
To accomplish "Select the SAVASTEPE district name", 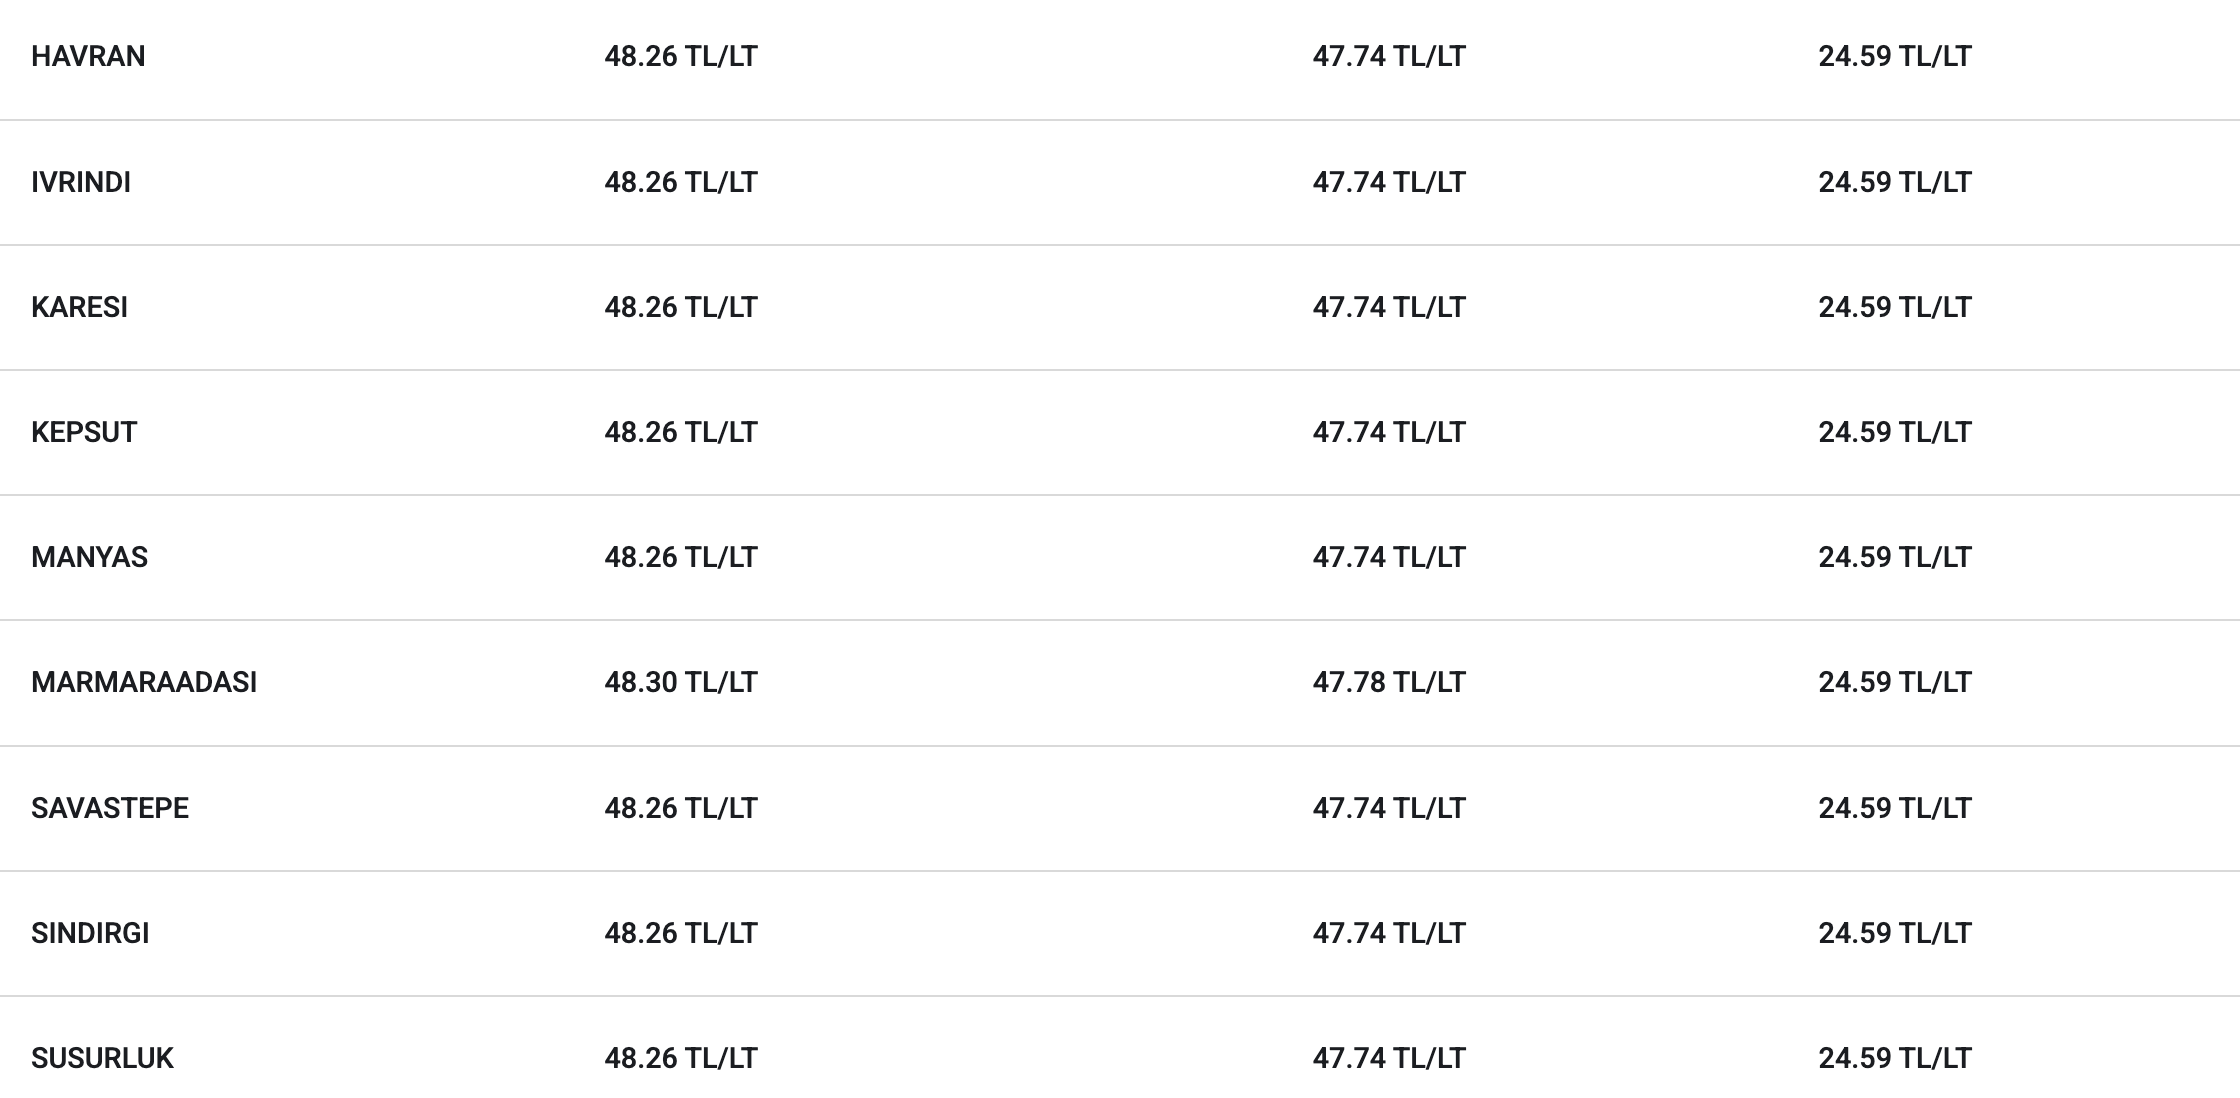I will pyautogui.click(x=110, y=808).
